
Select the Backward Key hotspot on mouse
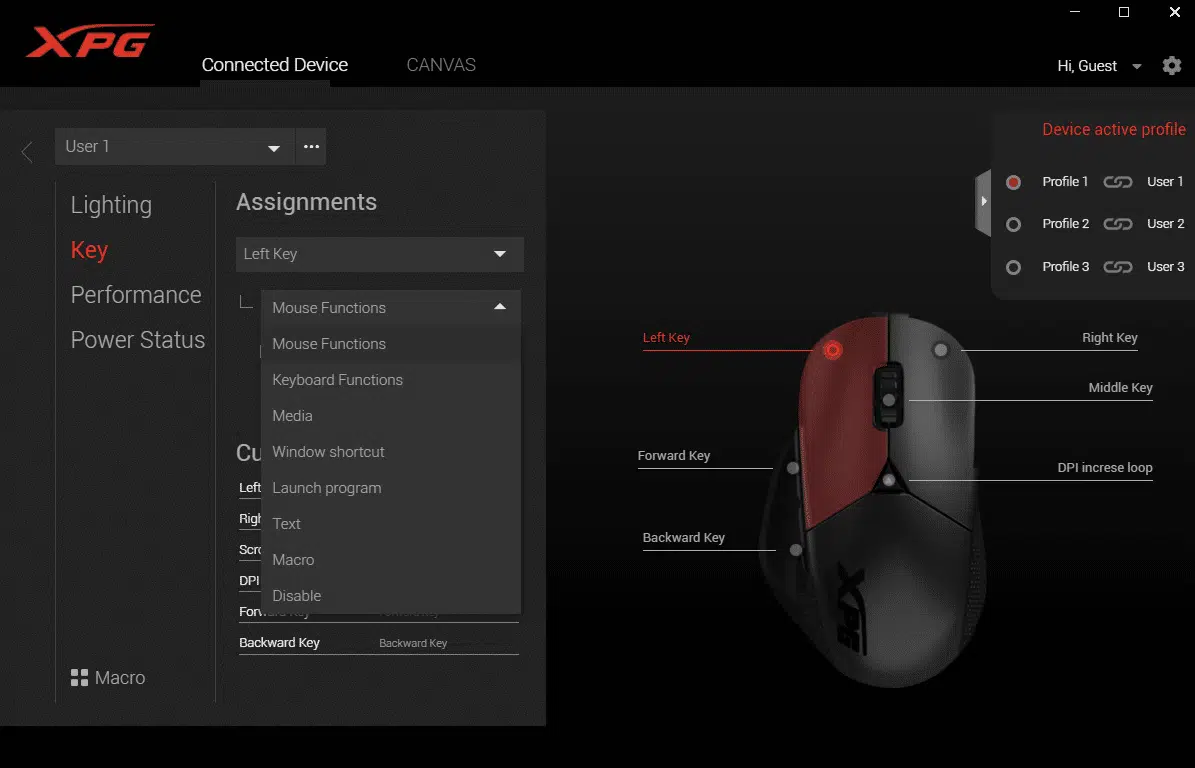[x=796, y=549]
